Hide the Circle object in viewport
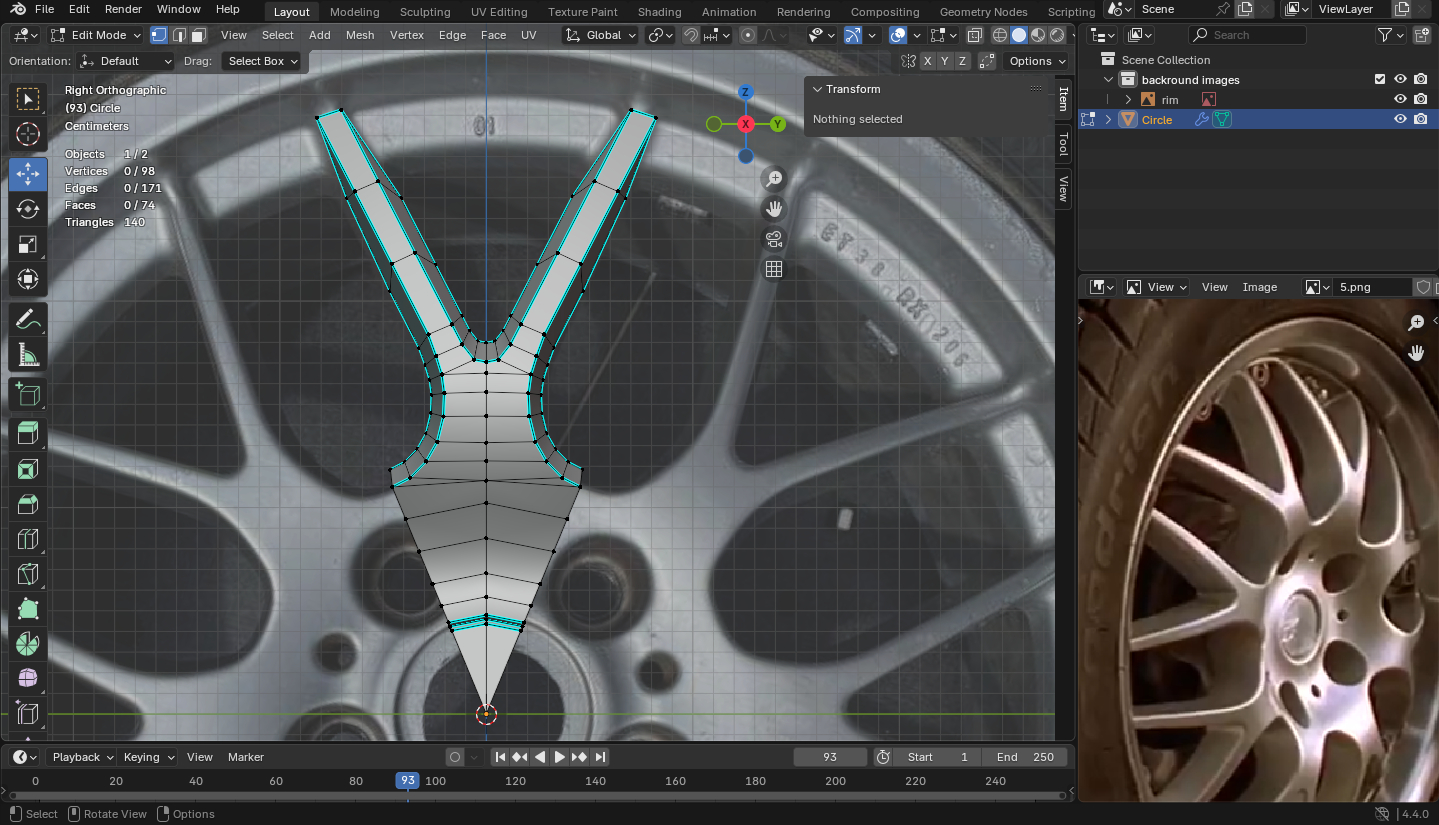1439x825 pixels. (x=1400, y=120)
